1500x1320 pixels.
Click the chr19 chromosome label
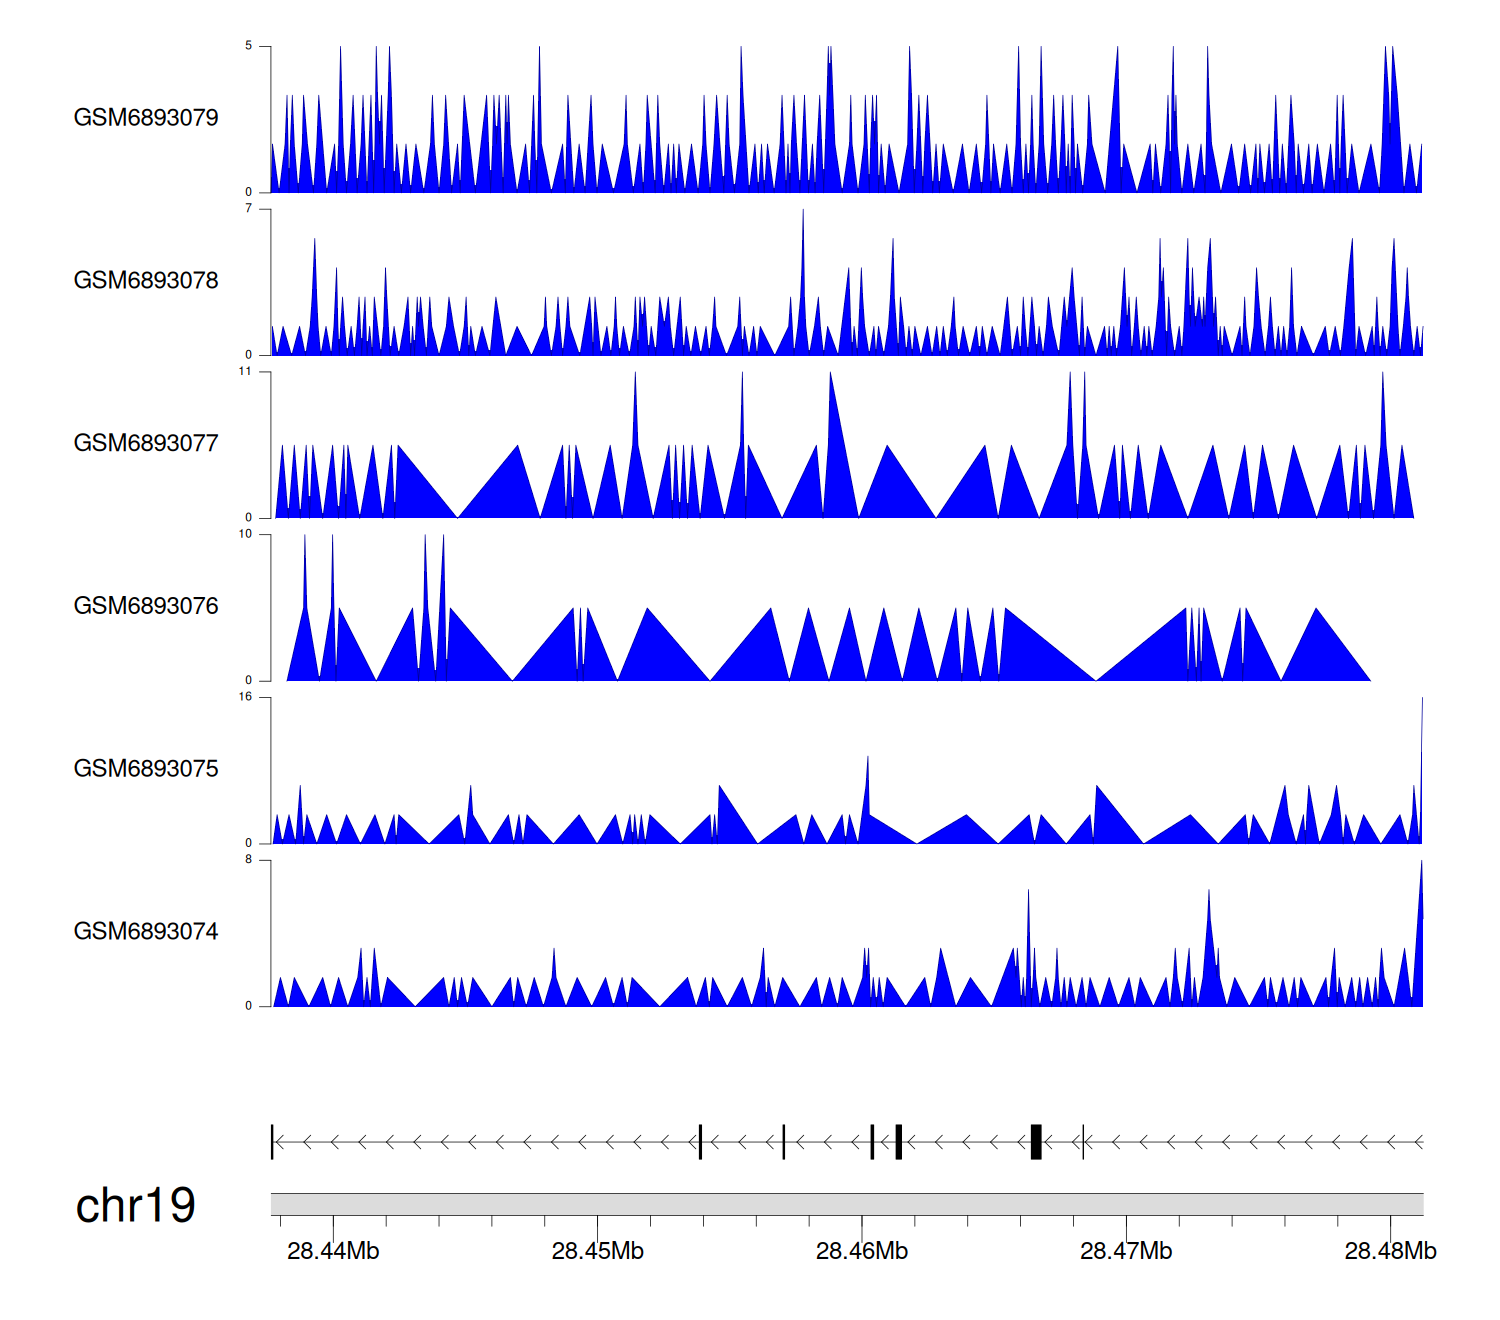point(136,1206)
